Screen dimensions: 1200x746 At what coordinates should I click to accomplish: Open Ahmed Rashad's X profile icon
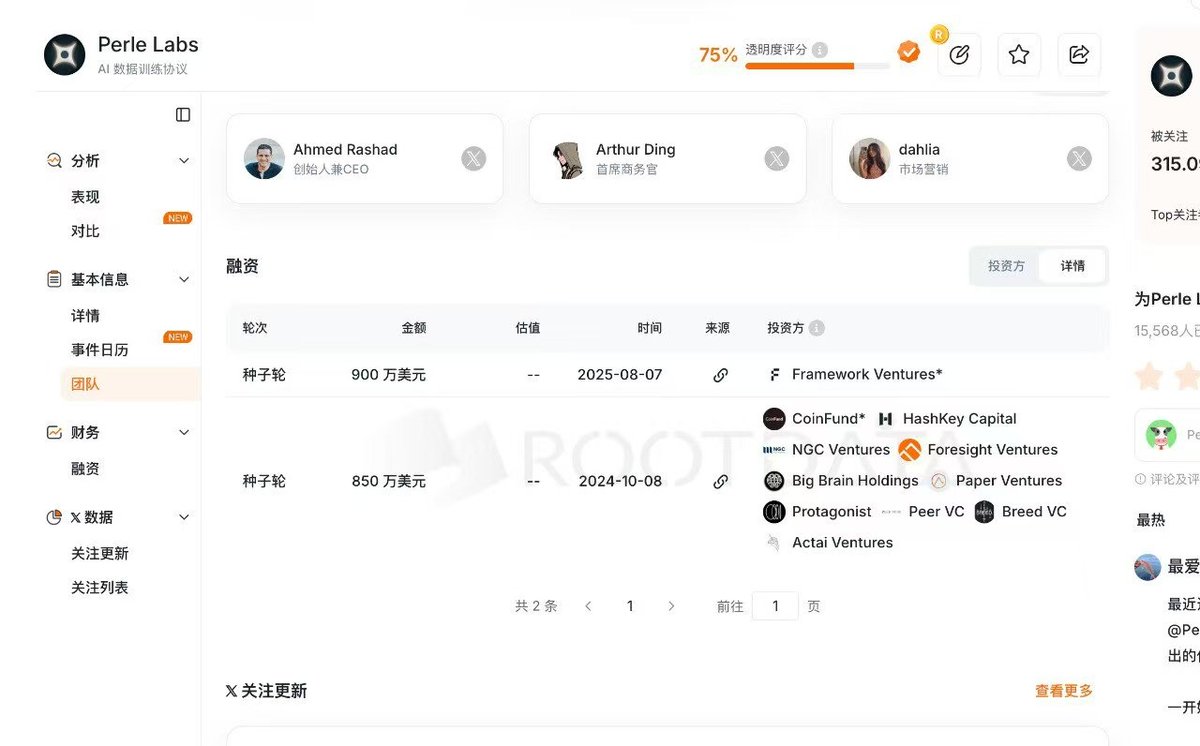[474, 158]
